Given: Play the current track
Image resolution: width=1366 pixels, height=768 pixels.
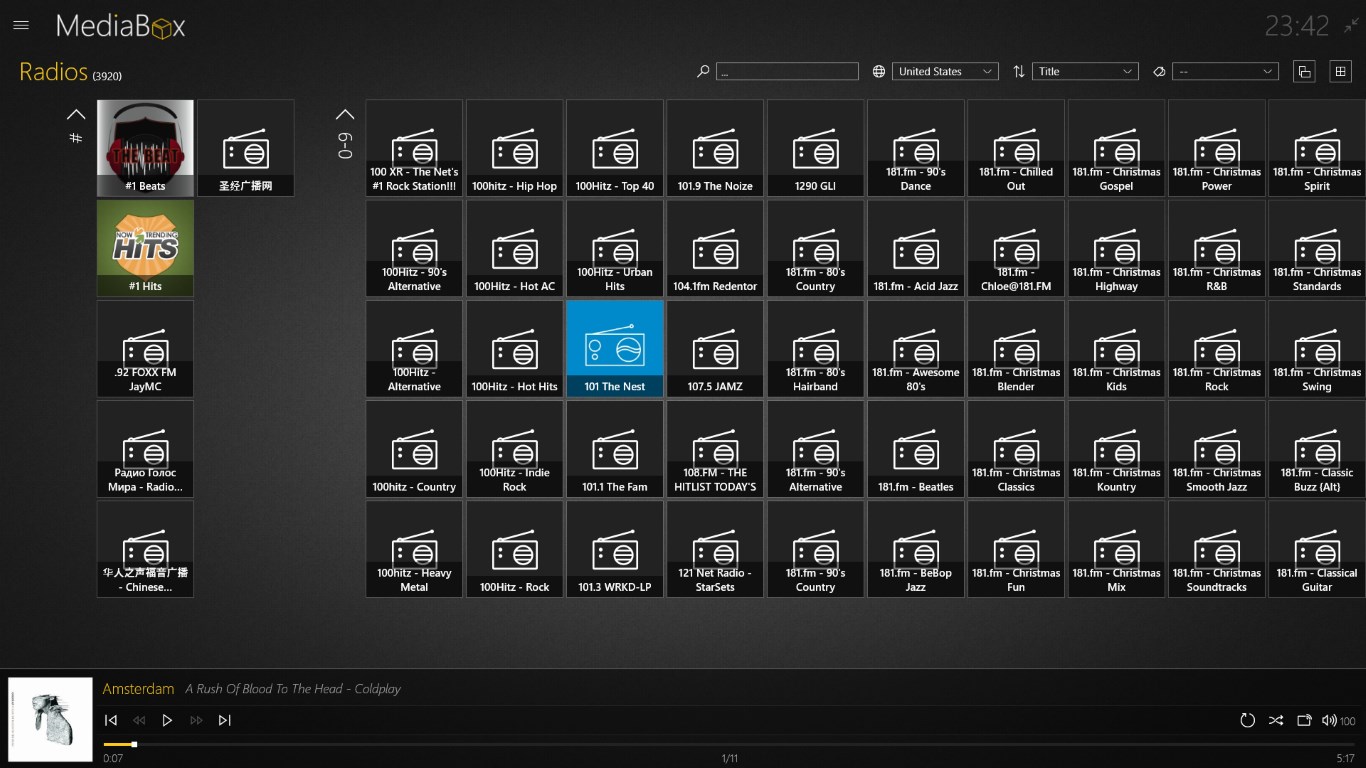Looking at the screenshot, I should (x=167, y=720).
